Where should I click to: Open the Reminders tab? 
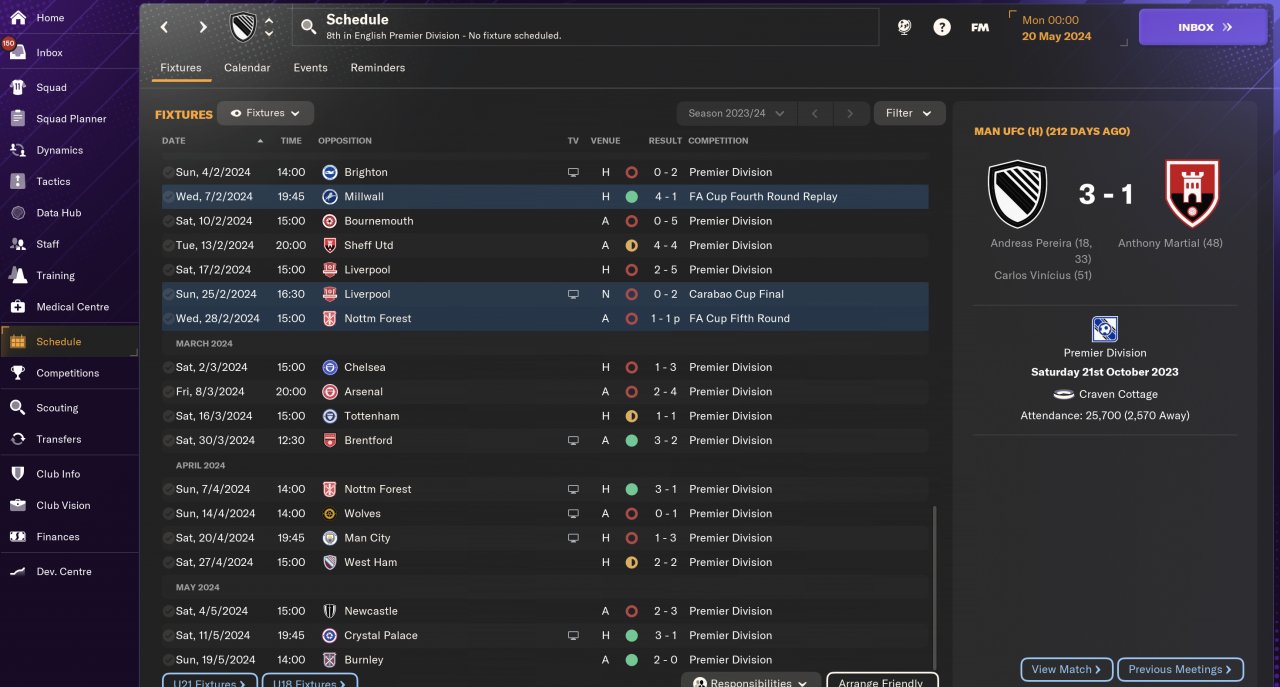click(x=377, y=68)
